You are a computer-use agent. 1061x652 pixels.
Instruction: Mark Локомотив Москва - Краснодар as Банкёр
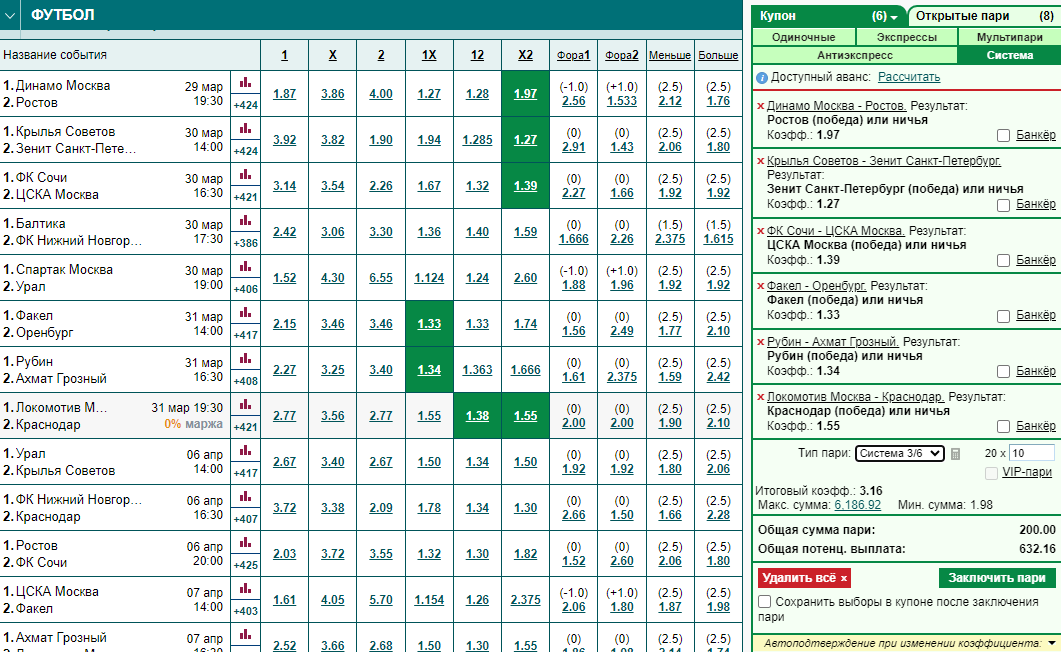tap(1003, 427)
